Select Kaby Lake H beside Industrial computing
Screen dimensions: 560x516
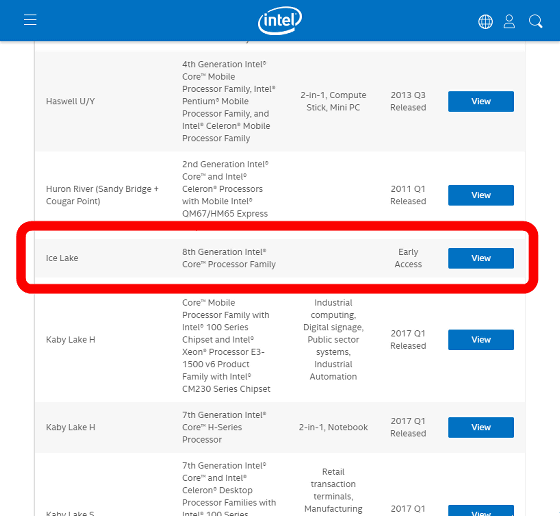70,340
